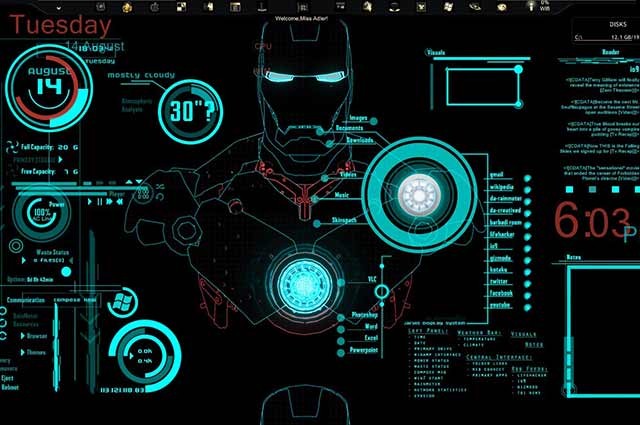
Task: Open the Documents folder launcher
Action: pyautogui.click(x=349, y=128)
